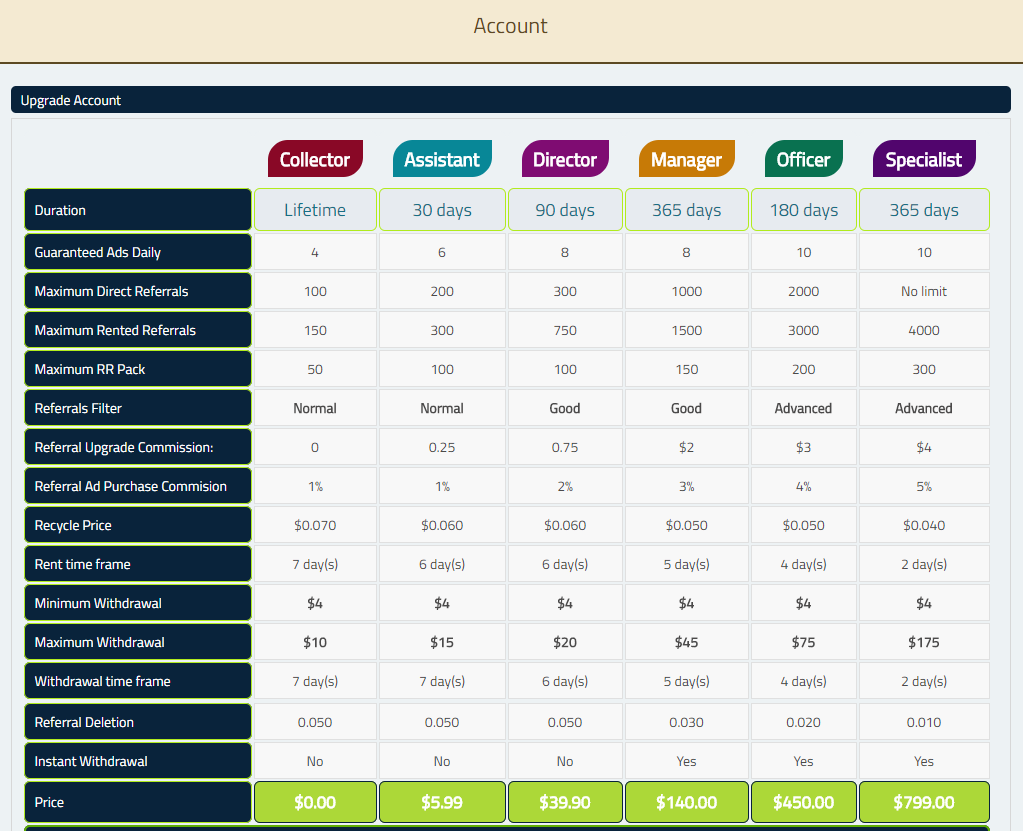Select the Price row label
Viewport: 1023px width, 831px height.
click(137, 802)
